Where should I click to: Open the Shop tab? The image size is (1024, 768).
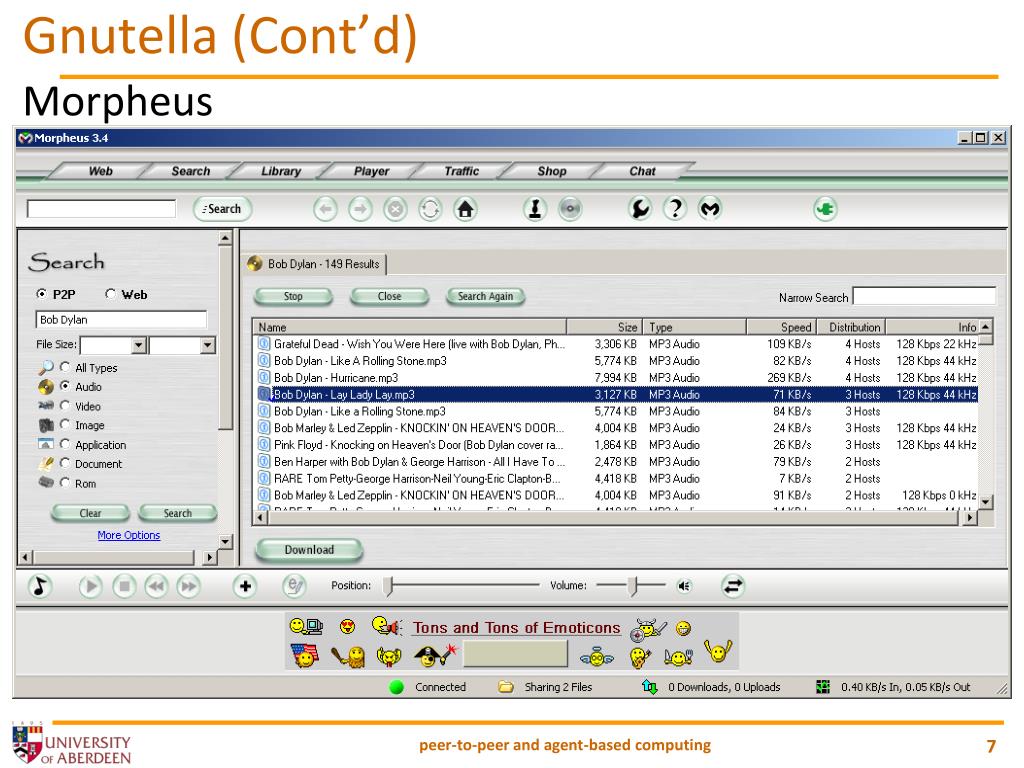pos(552,171)
